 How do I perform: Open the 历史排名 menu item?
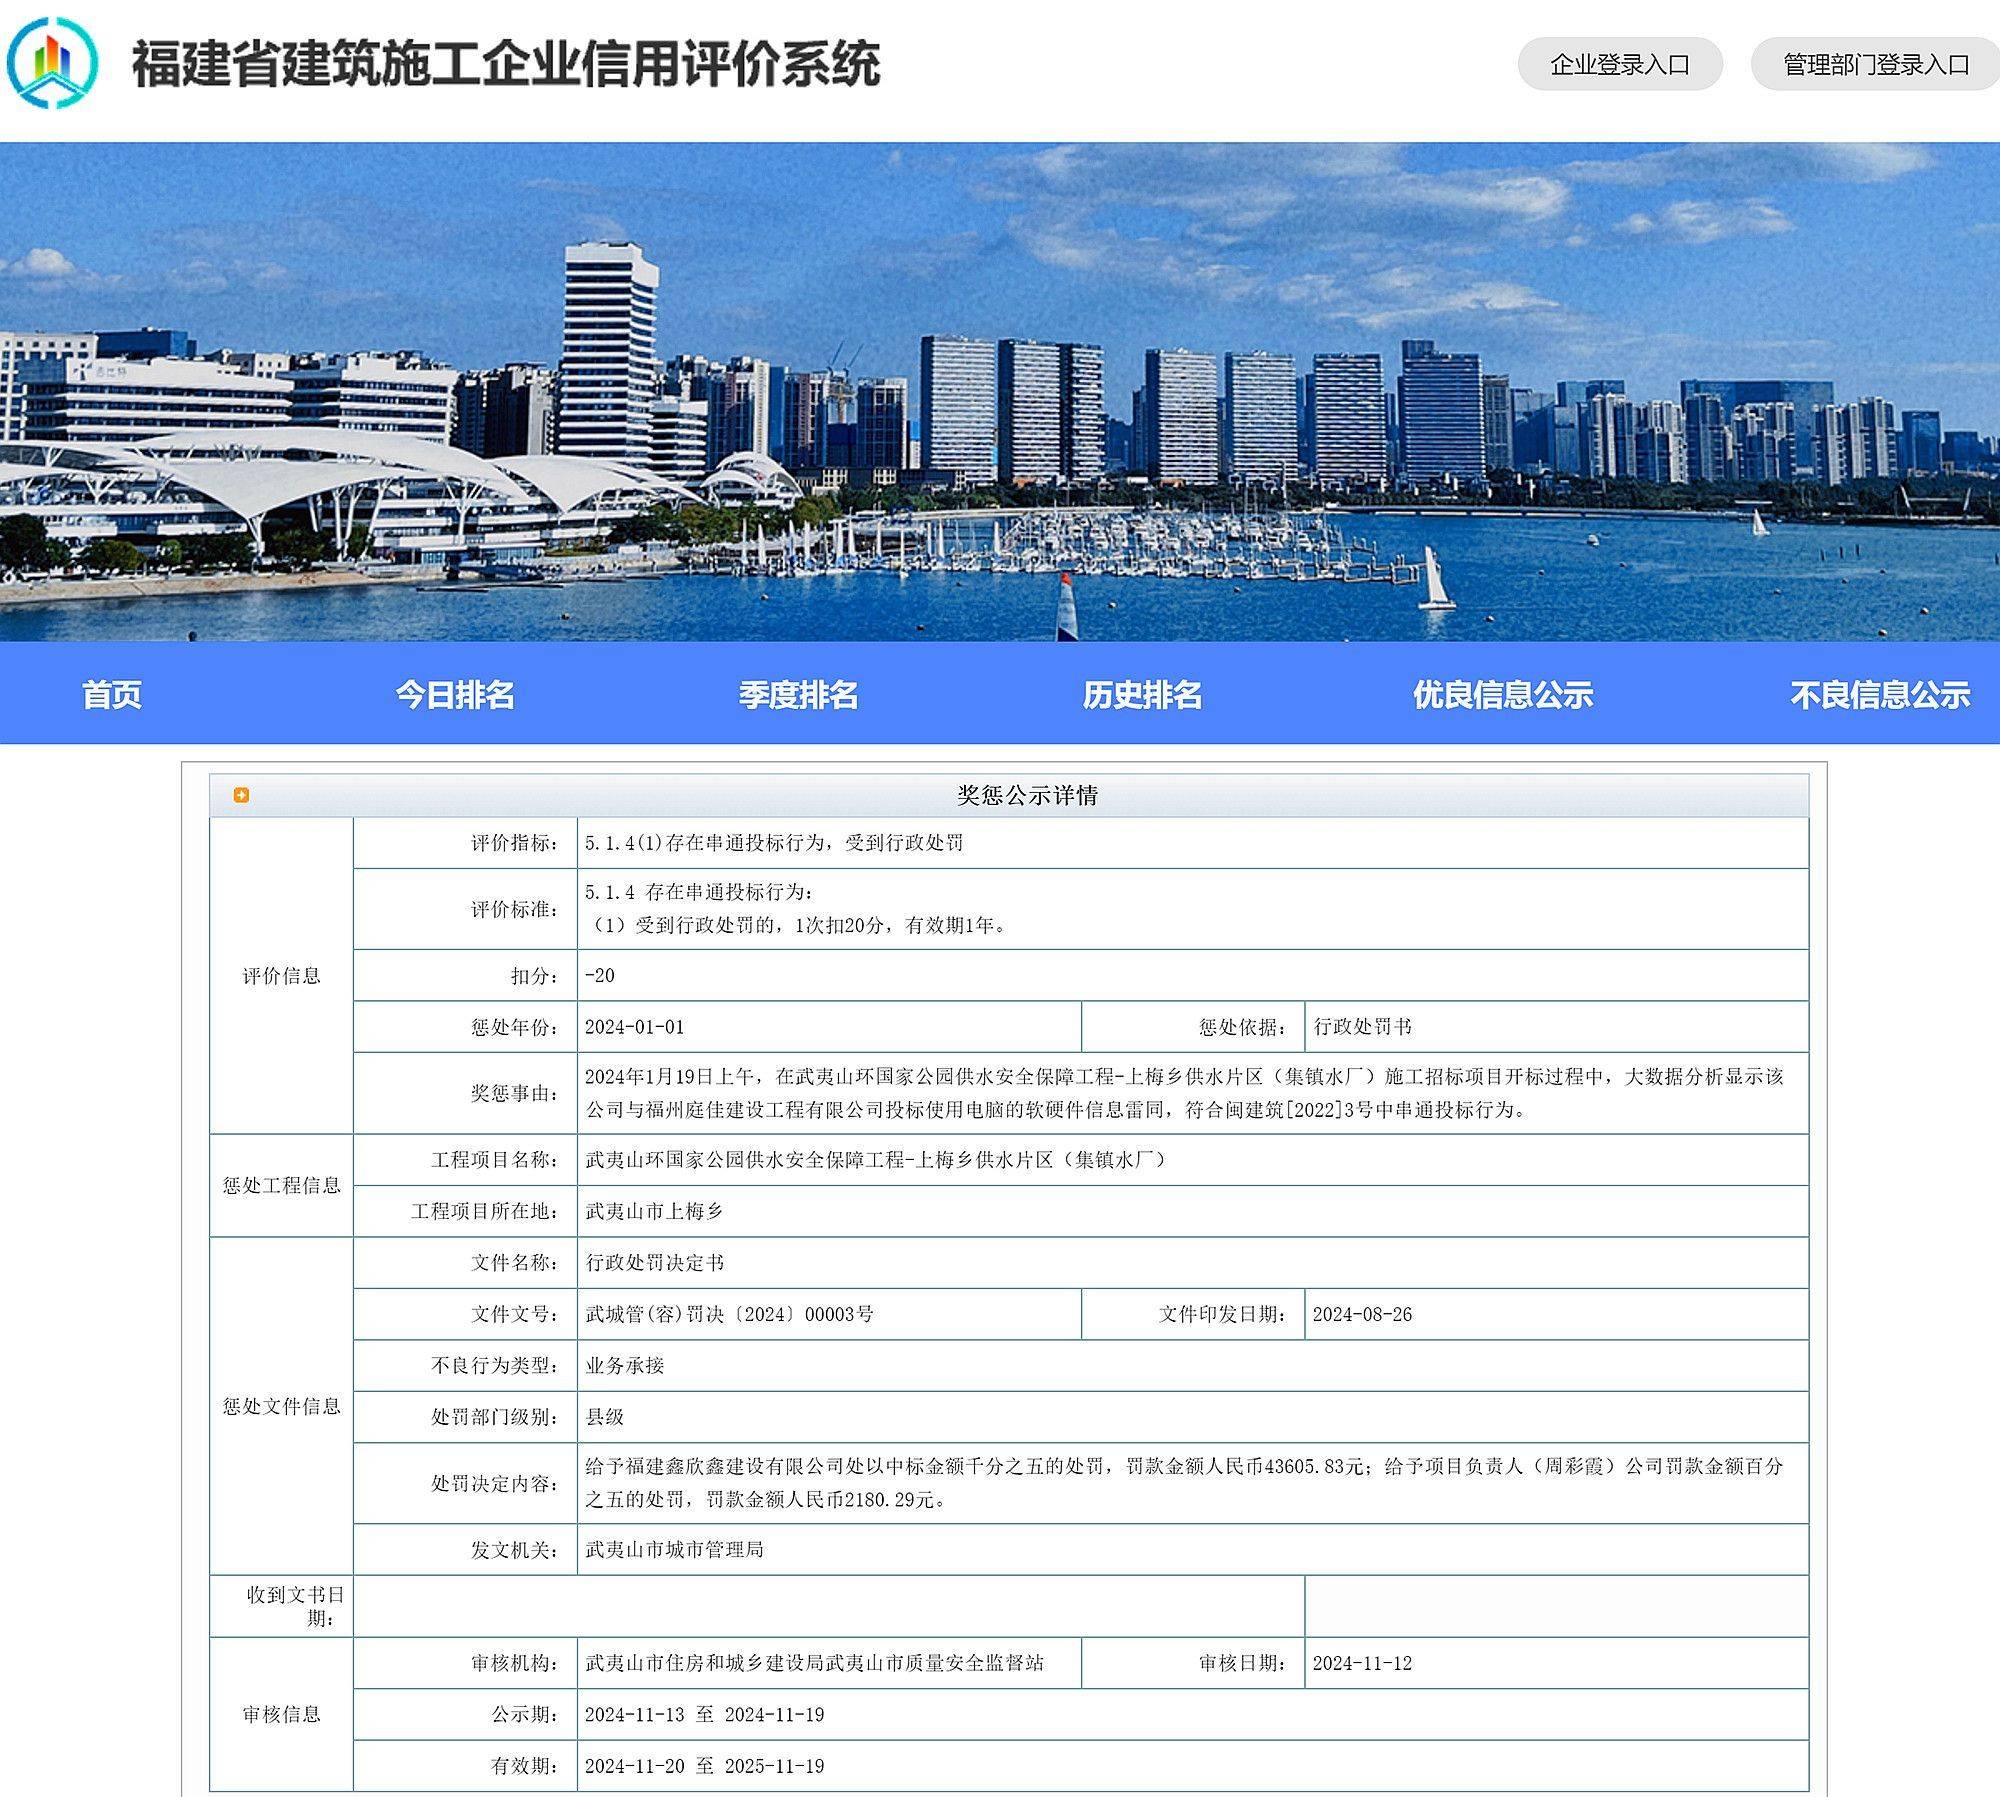(x=1142, y=694)
